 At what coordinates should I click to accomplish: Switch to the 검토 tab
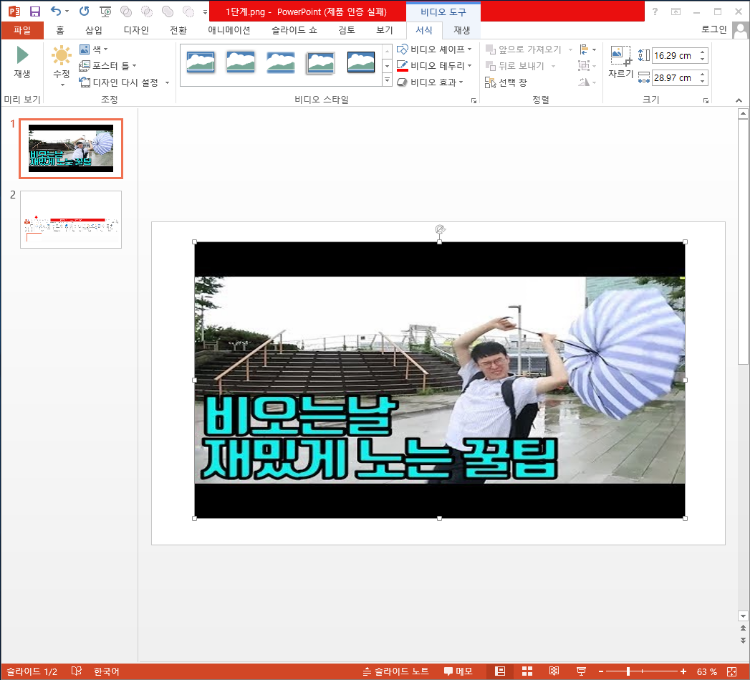[x=346, y=30]
